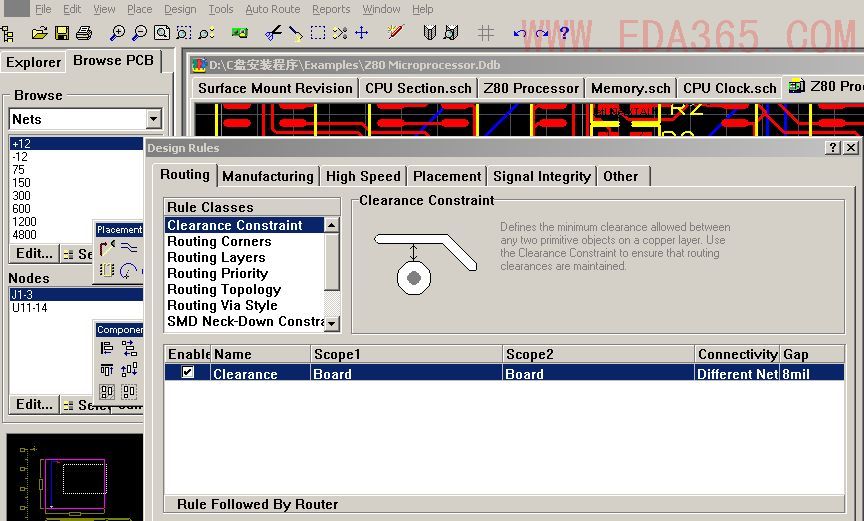Click the Undo arrow icon

pos(519,34)
